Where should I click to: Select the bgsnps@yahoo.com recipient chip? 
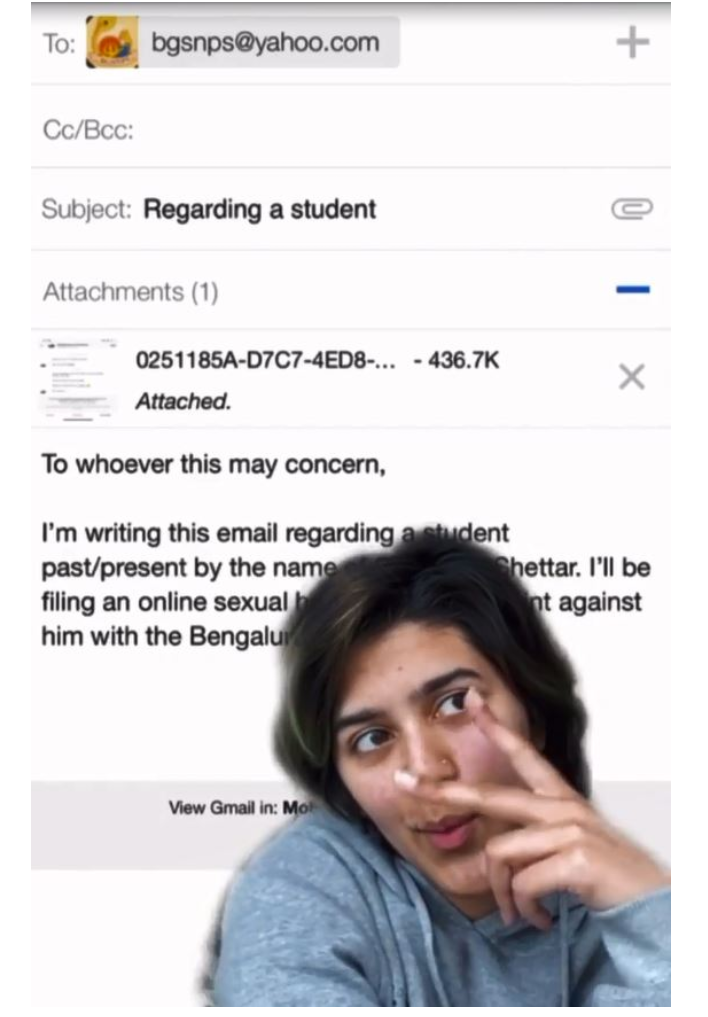coord(243,42)
